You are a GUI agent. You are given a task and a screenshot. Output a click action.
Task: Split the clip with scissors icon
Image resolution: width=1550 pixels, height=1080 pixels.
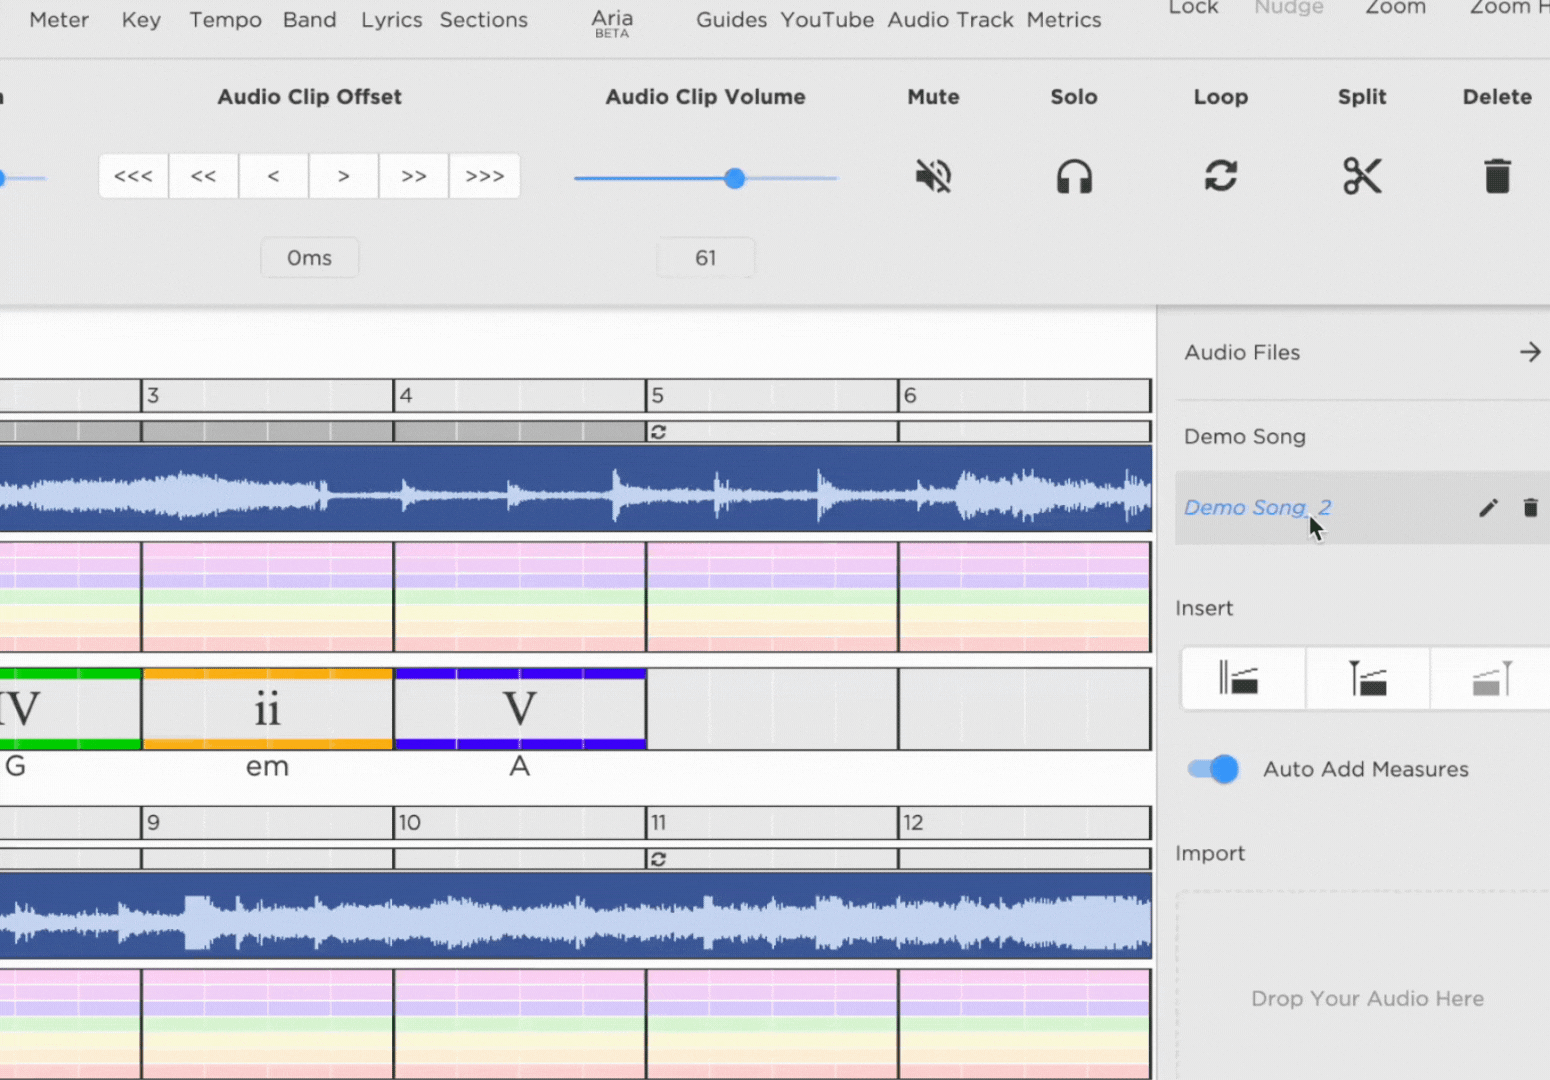coord(1362,176)
